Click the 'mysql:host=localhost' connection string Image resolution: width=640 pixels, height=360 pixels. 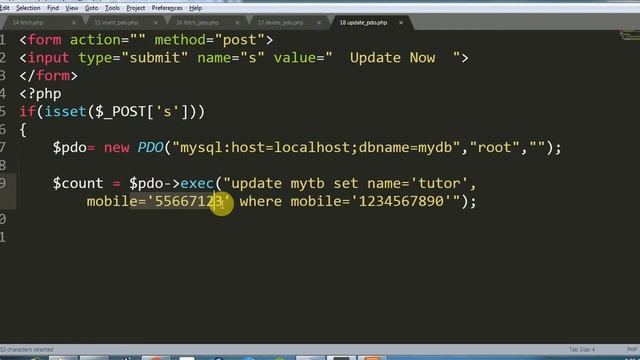pos(265,148)
